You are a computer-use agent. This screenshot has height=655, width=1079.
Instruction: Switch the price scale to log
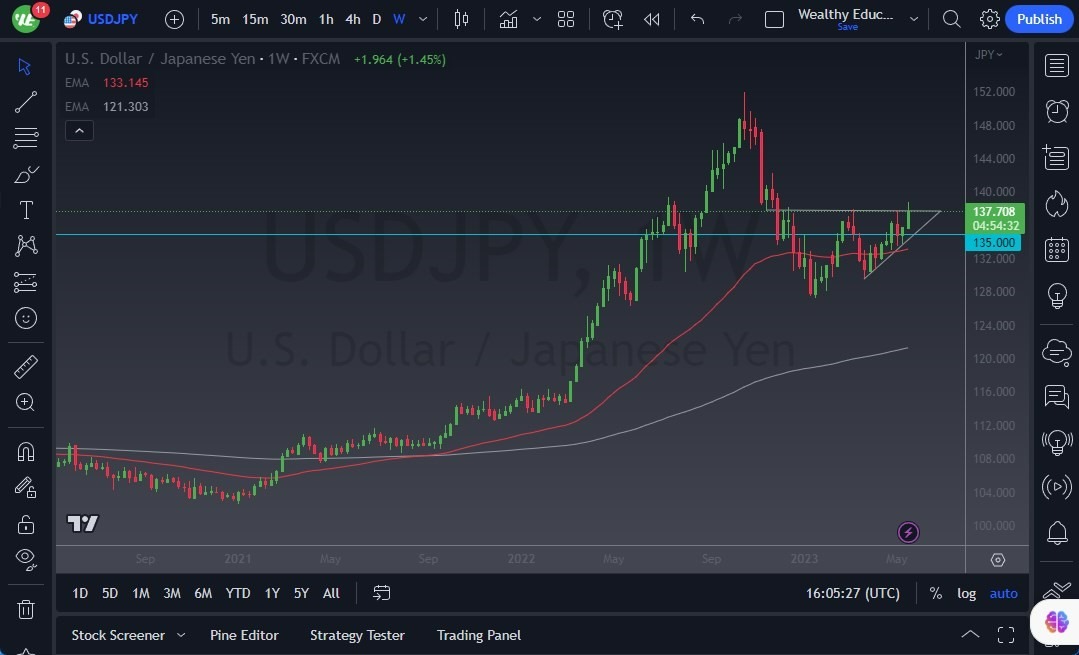[x=966, y=593]
